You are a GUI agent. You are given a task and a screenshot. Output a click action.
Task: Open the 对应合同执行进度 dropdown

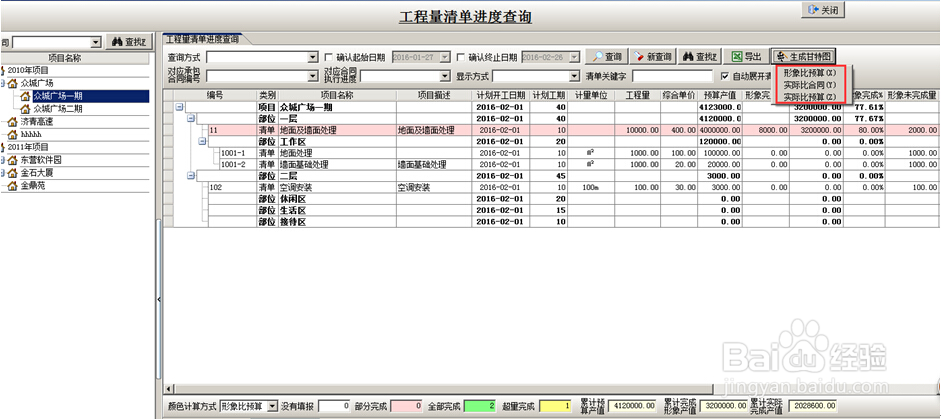click(x=445, y=76)
